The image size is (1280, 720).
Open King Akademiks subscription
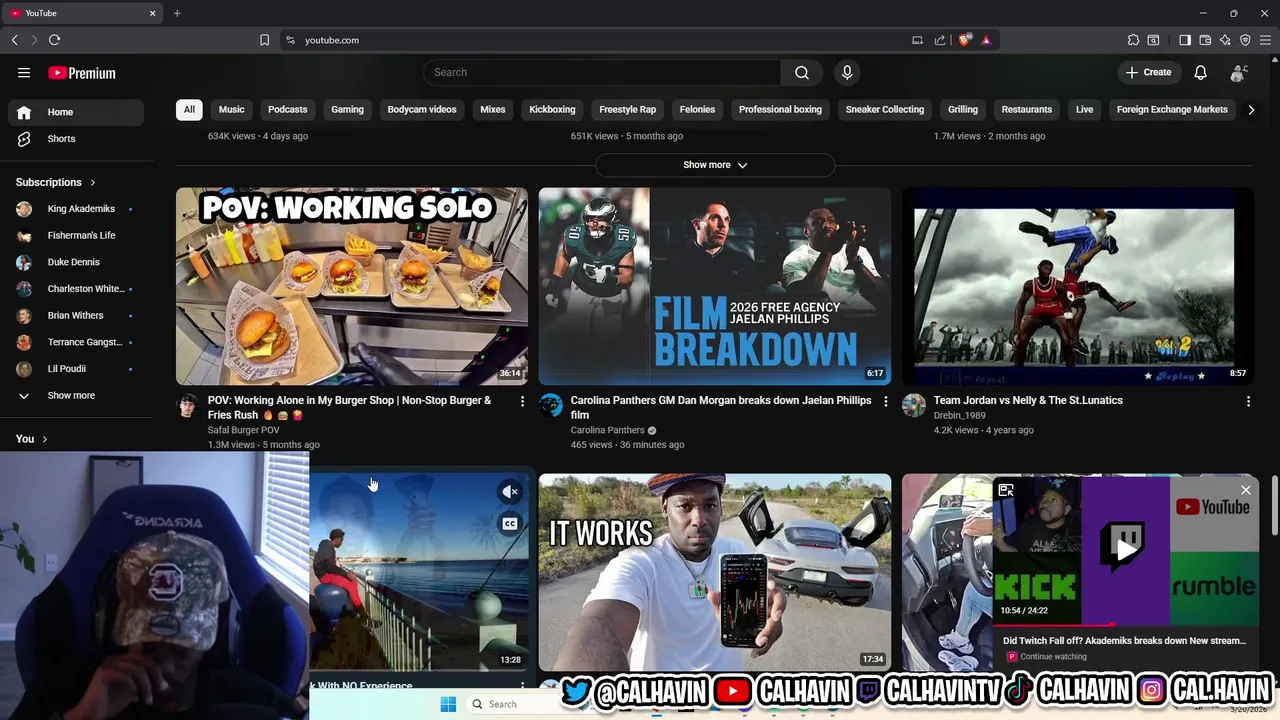76,209
